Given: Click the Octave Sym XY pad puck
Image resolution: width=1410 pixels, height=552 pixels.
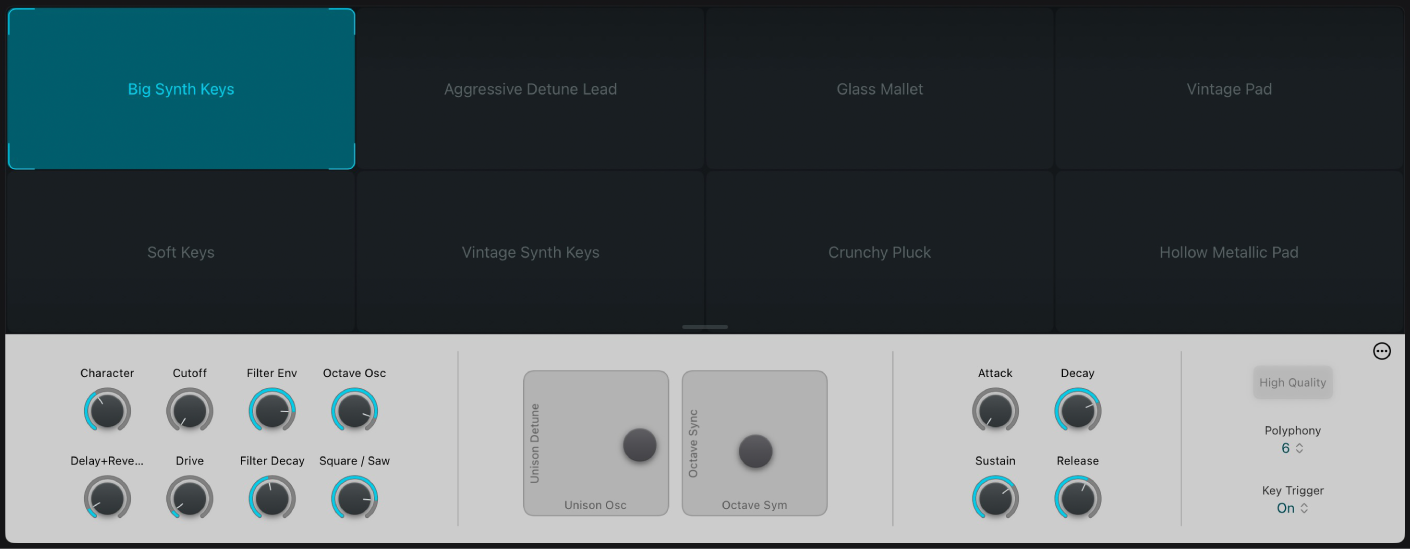Looking at the screenshot, I should click(756, 452).
